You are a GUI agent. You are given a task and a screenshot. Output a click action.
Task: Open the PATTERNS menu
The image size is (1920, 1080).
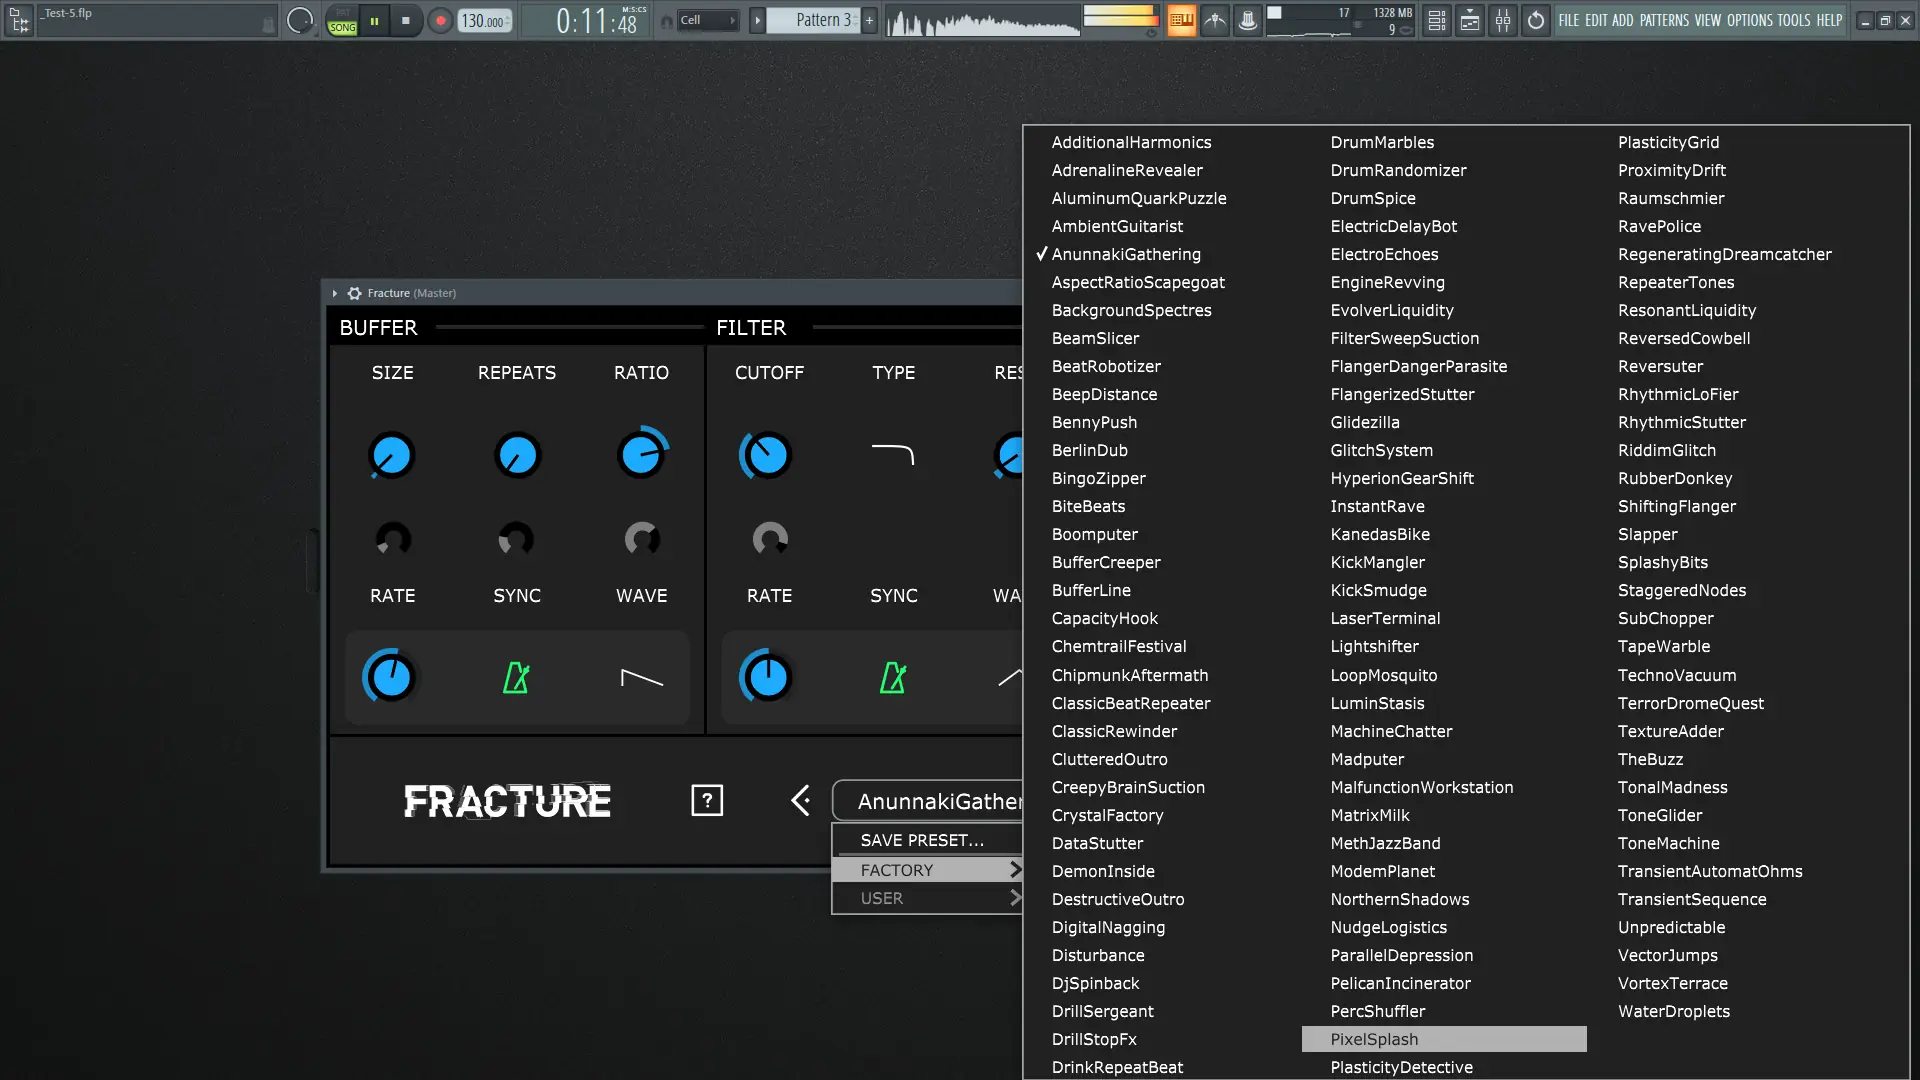(x=1664, y=20)
